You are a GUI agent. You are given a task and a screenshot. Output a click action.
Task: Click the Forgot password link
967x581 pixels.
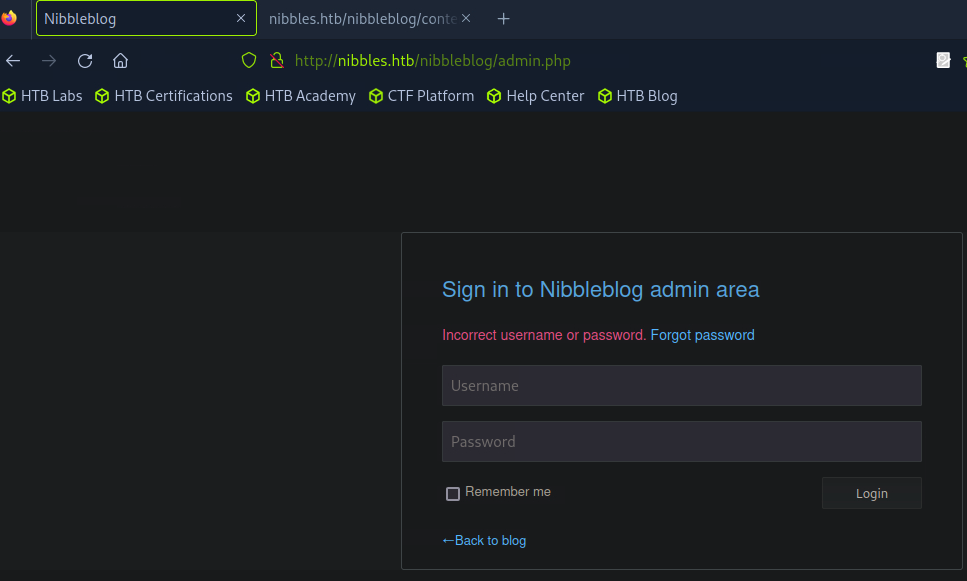[x=702, y=335]
